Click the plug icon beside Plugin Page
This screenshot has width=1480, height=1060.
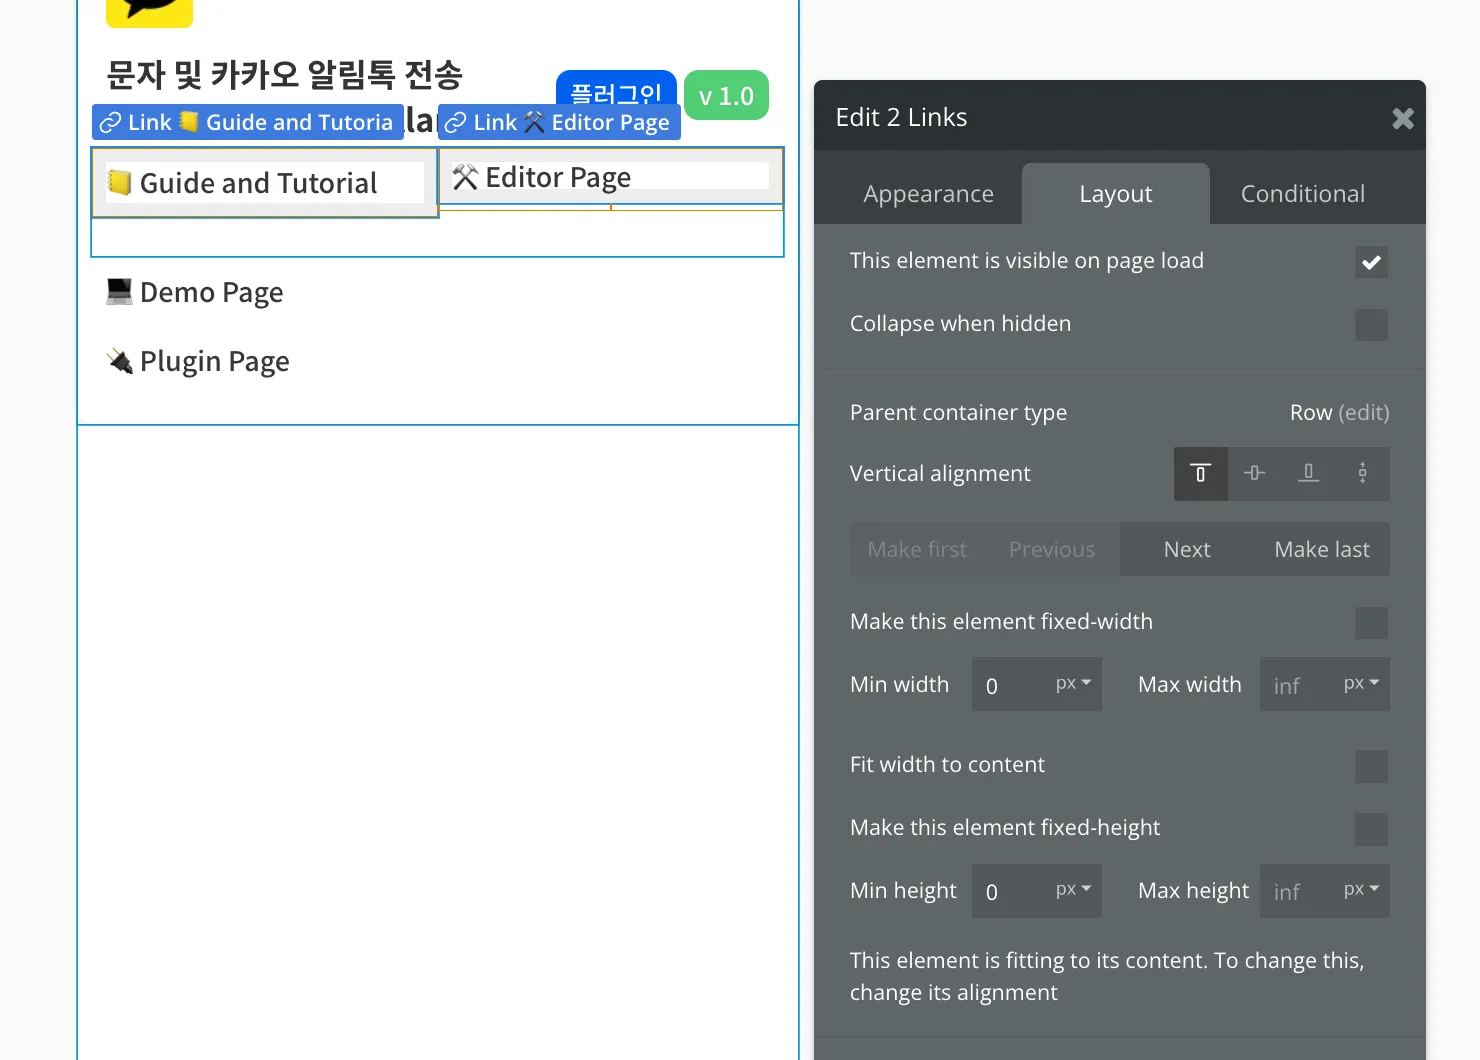pos(120,360)
